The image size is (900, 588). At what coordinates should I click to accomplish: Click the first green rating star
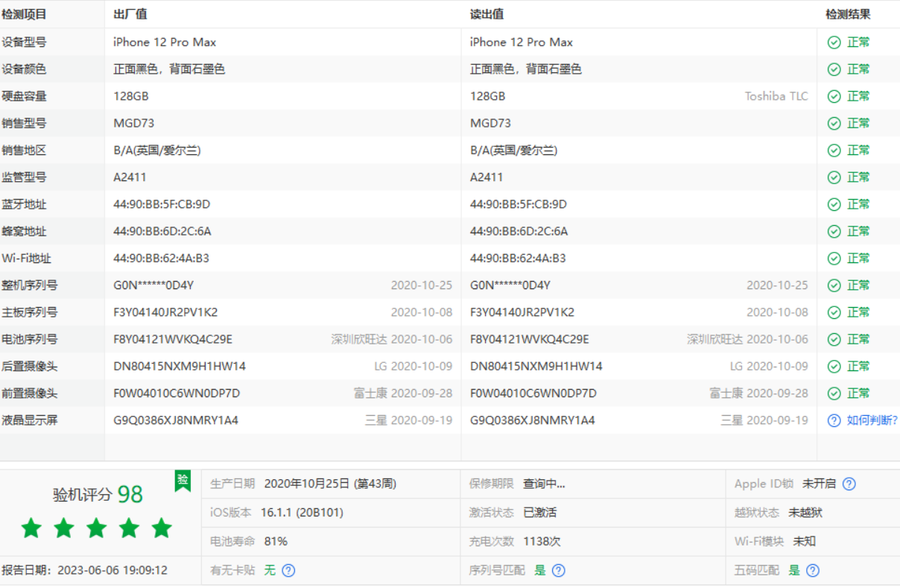pyautogui.click(x=32, y=528)
